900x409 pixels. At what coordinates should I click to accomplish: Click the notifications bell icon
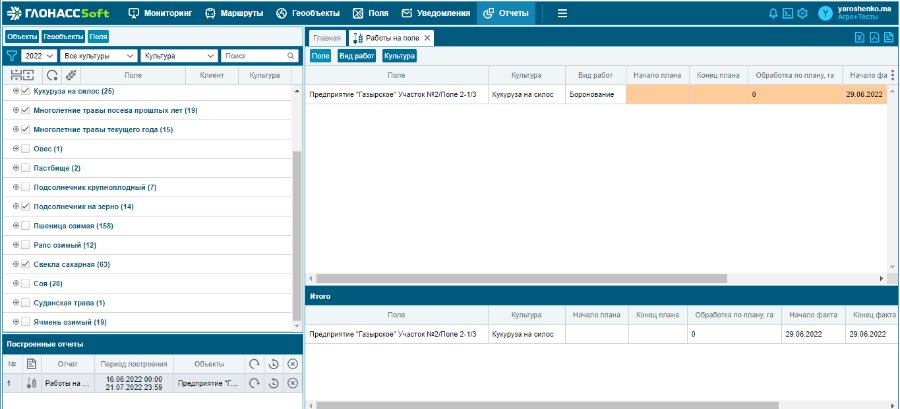(x=773, y=13)
